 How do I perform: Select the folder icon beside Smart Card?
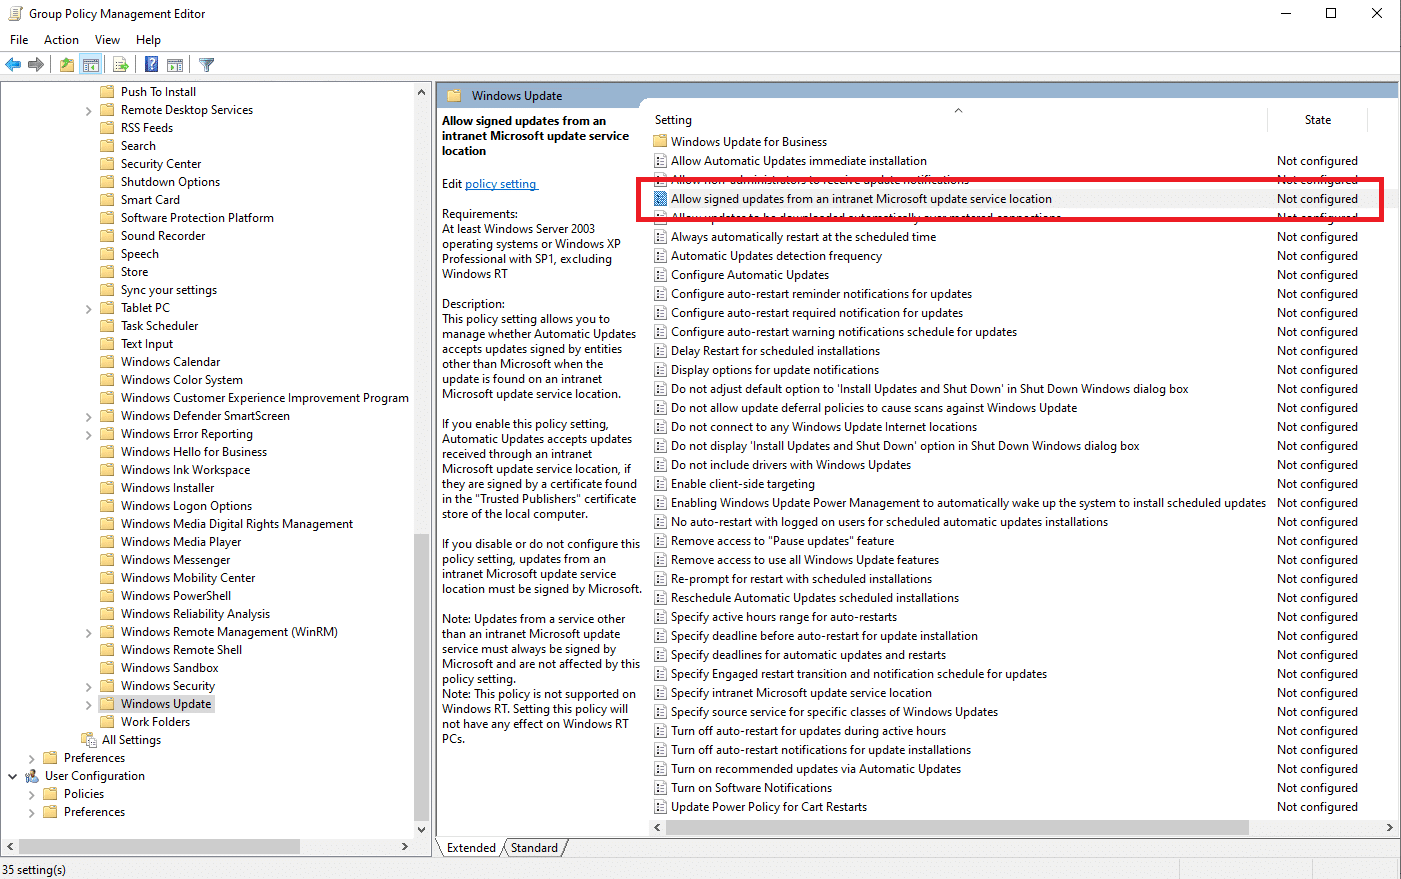(108, 200)
